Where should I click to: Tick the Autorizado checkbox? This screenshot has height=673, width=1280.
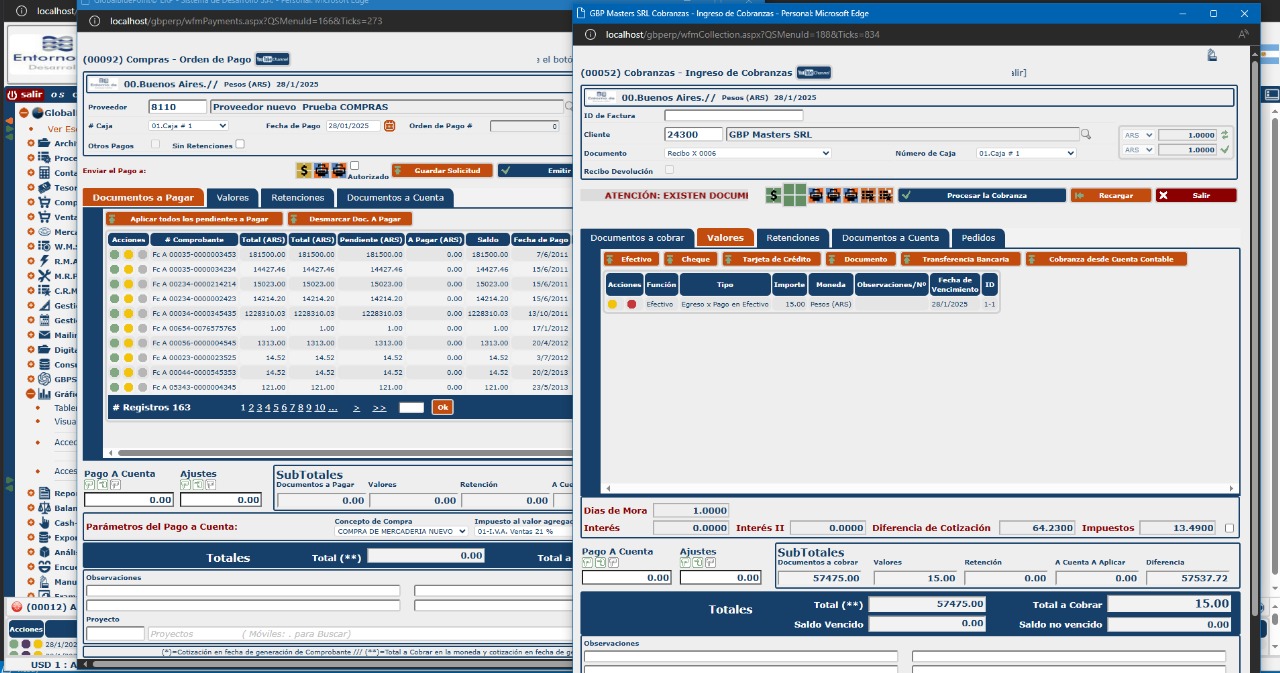(x=354, y=166)
